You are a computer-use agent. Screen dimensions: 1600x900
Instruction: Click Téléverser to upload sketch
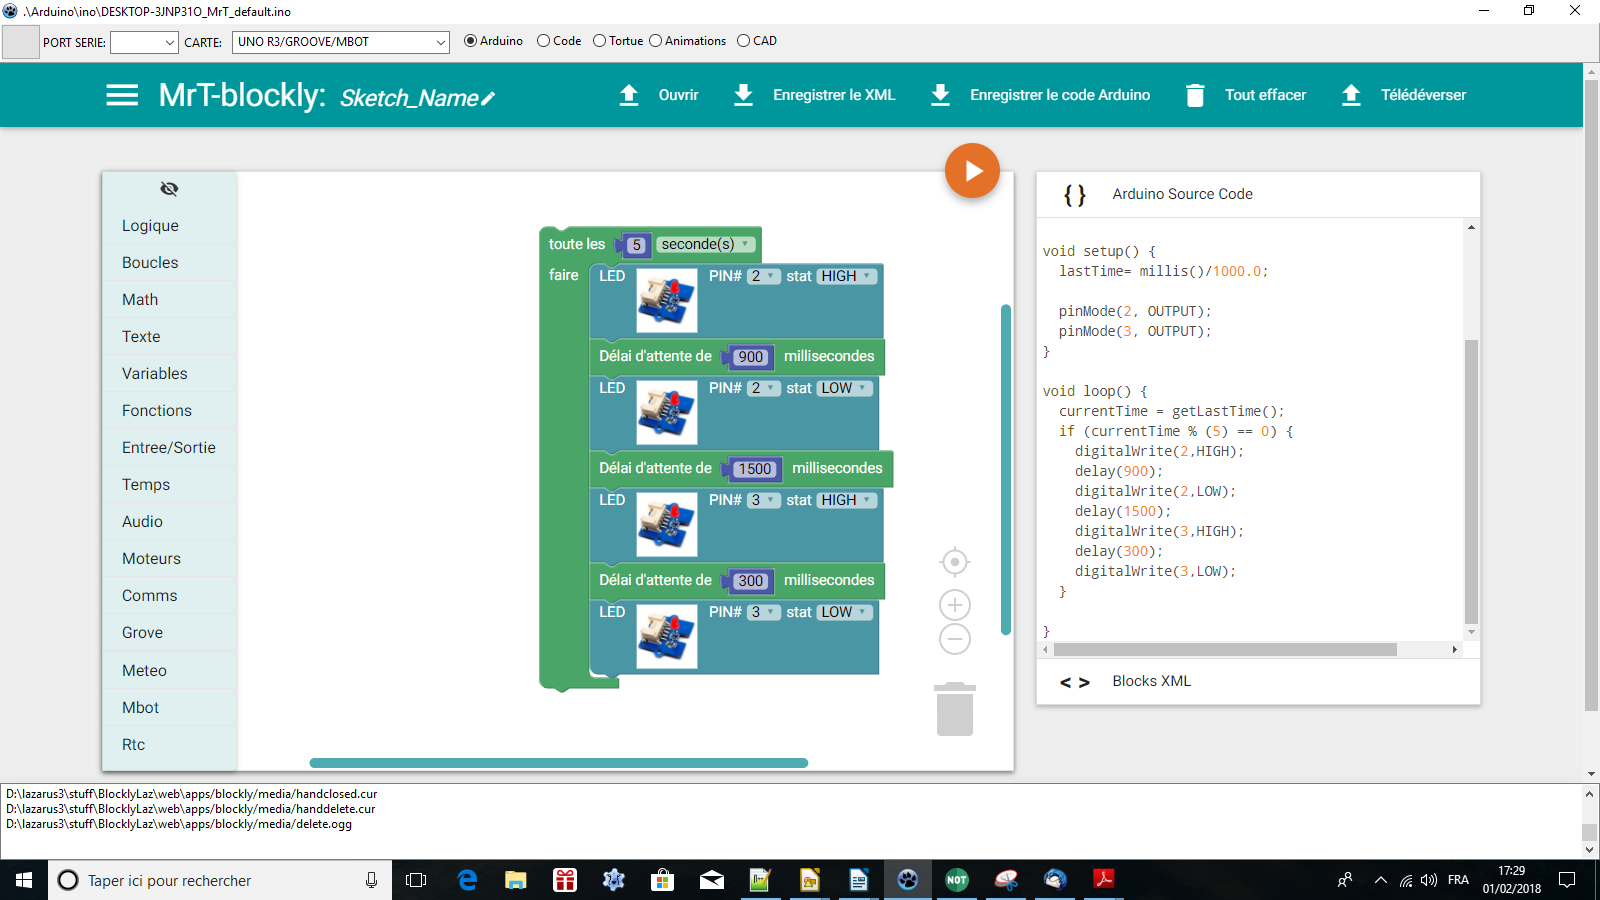click(x=1403, y=95)
